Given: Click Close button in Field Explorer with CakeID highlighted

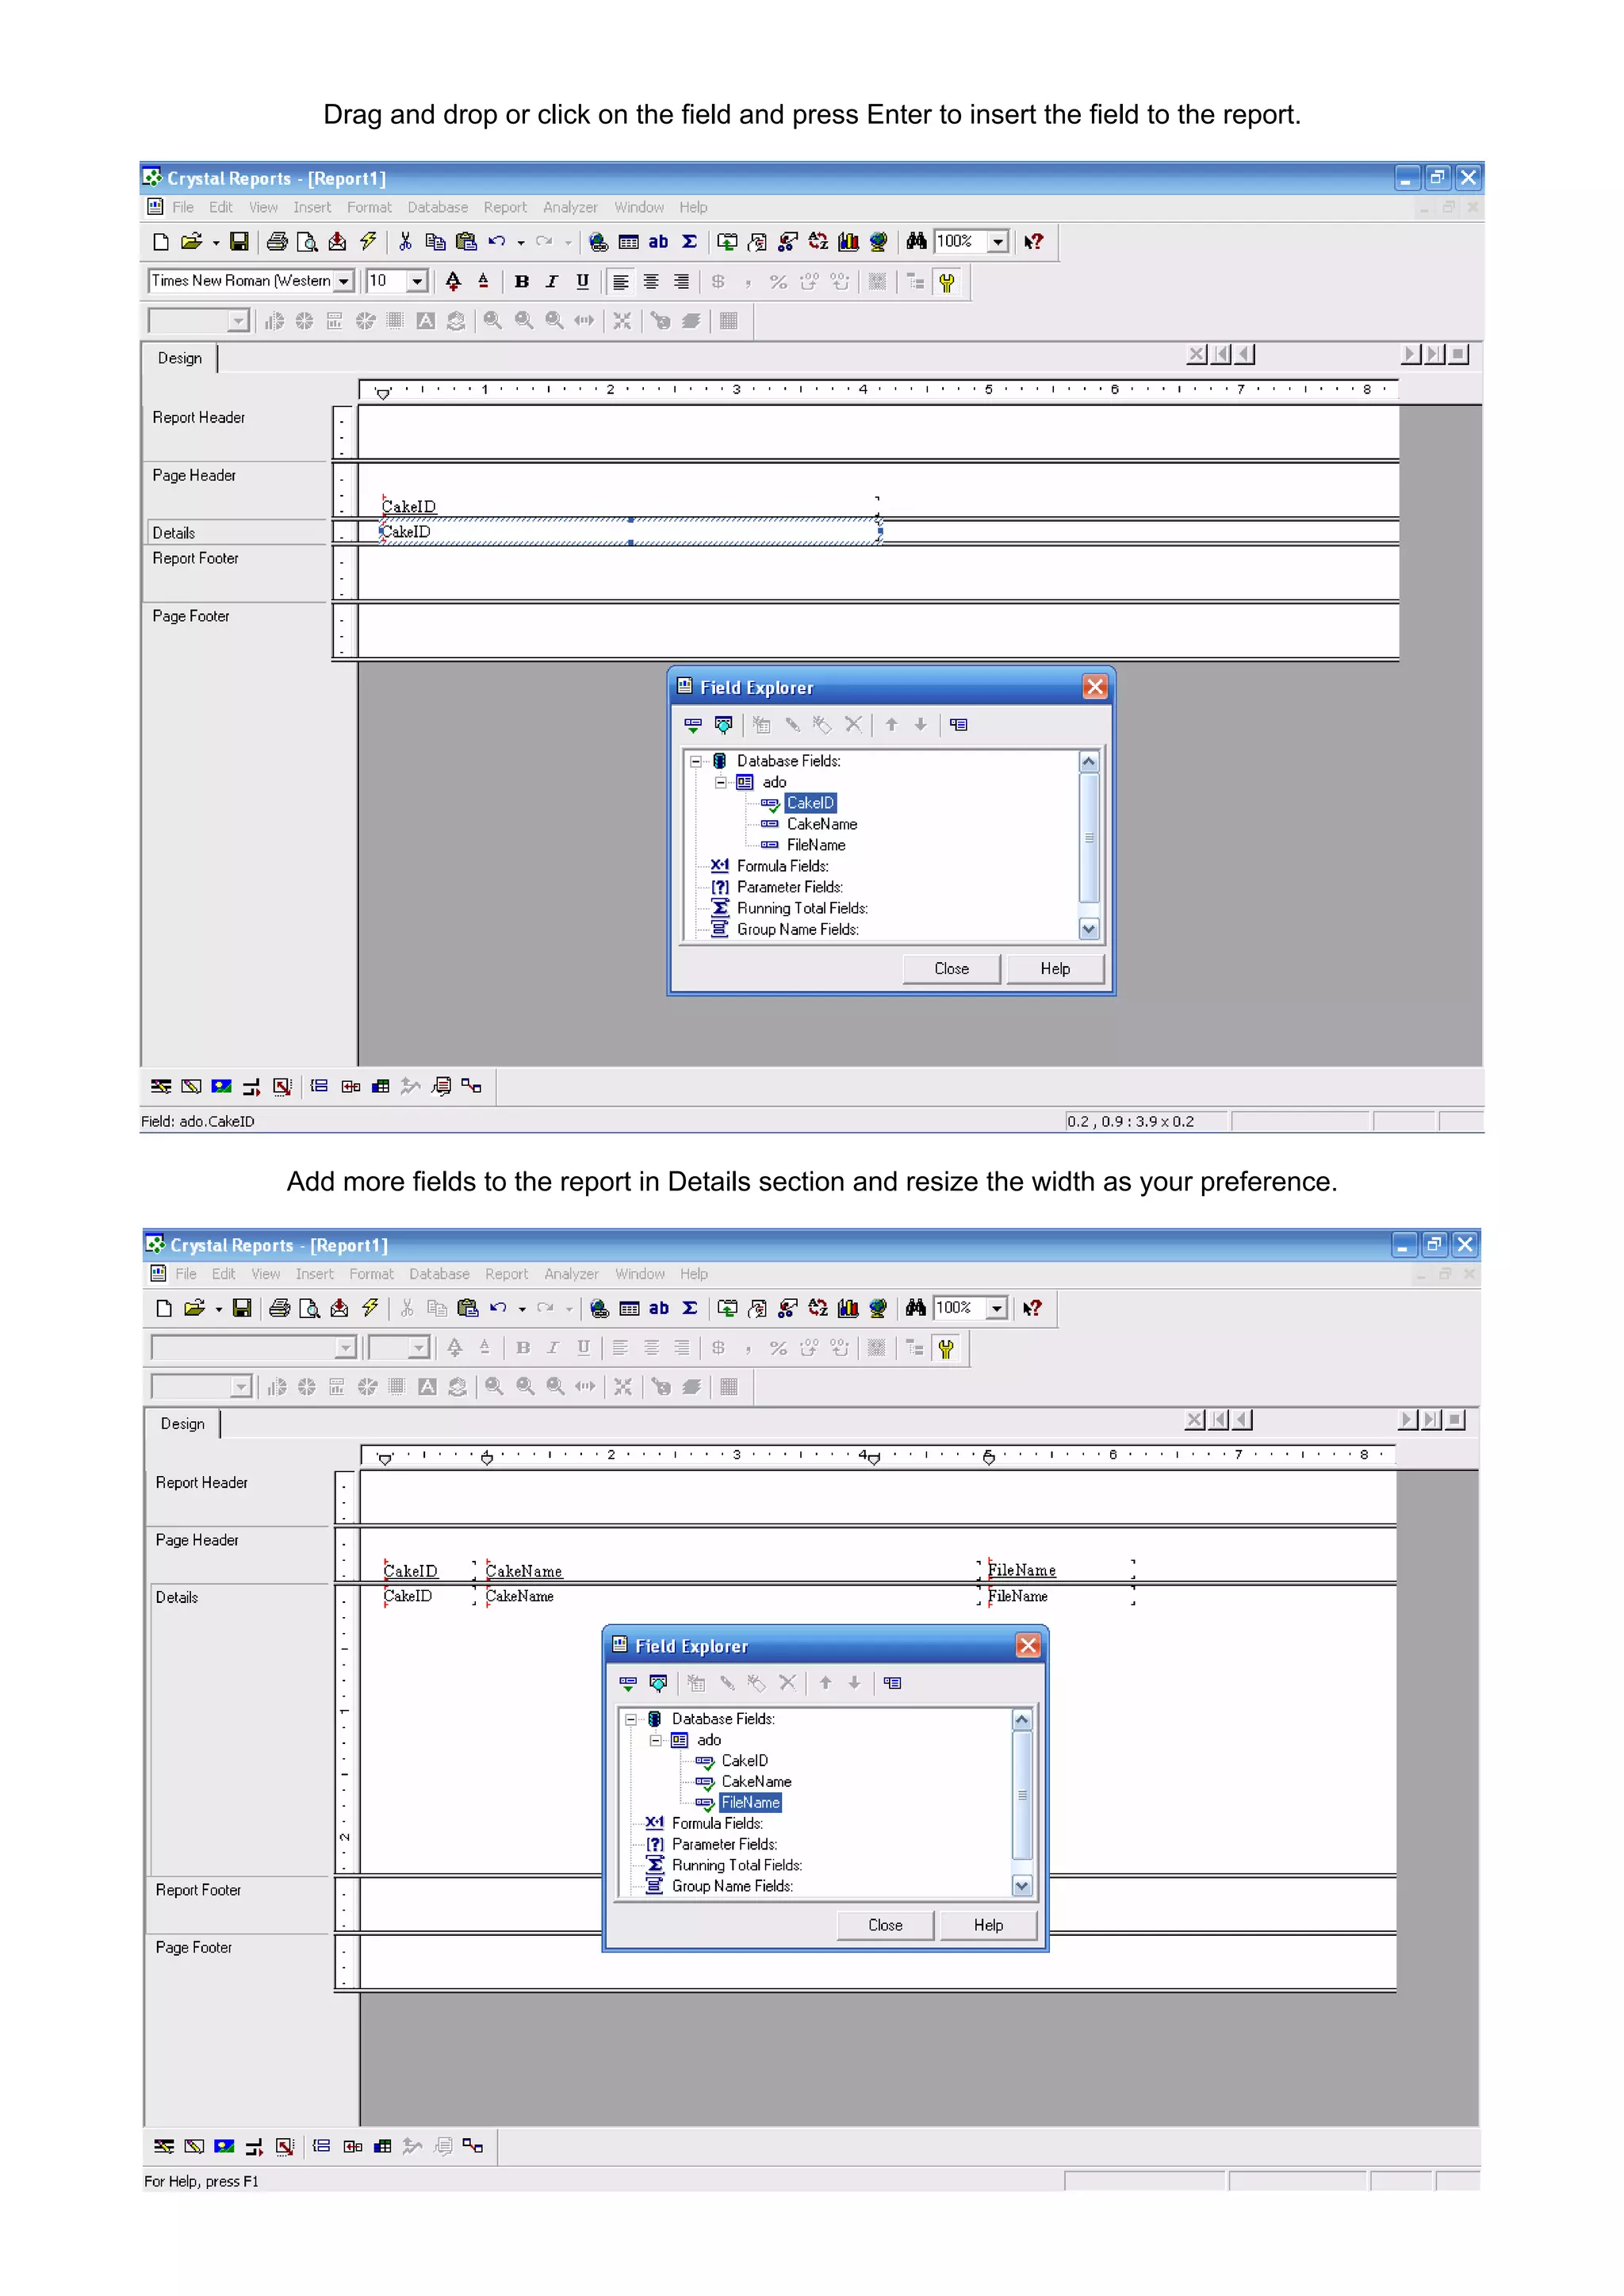Looking at the screenshot, I should (951, 968).
